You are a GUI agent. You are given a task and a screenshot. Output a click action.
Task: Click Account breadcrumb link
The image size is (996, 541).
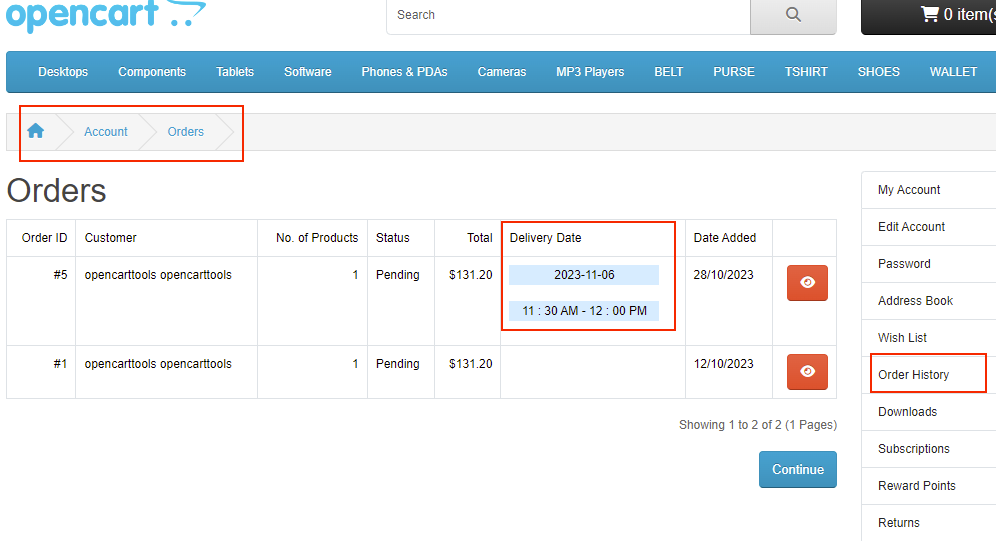(x=106, y=132)
